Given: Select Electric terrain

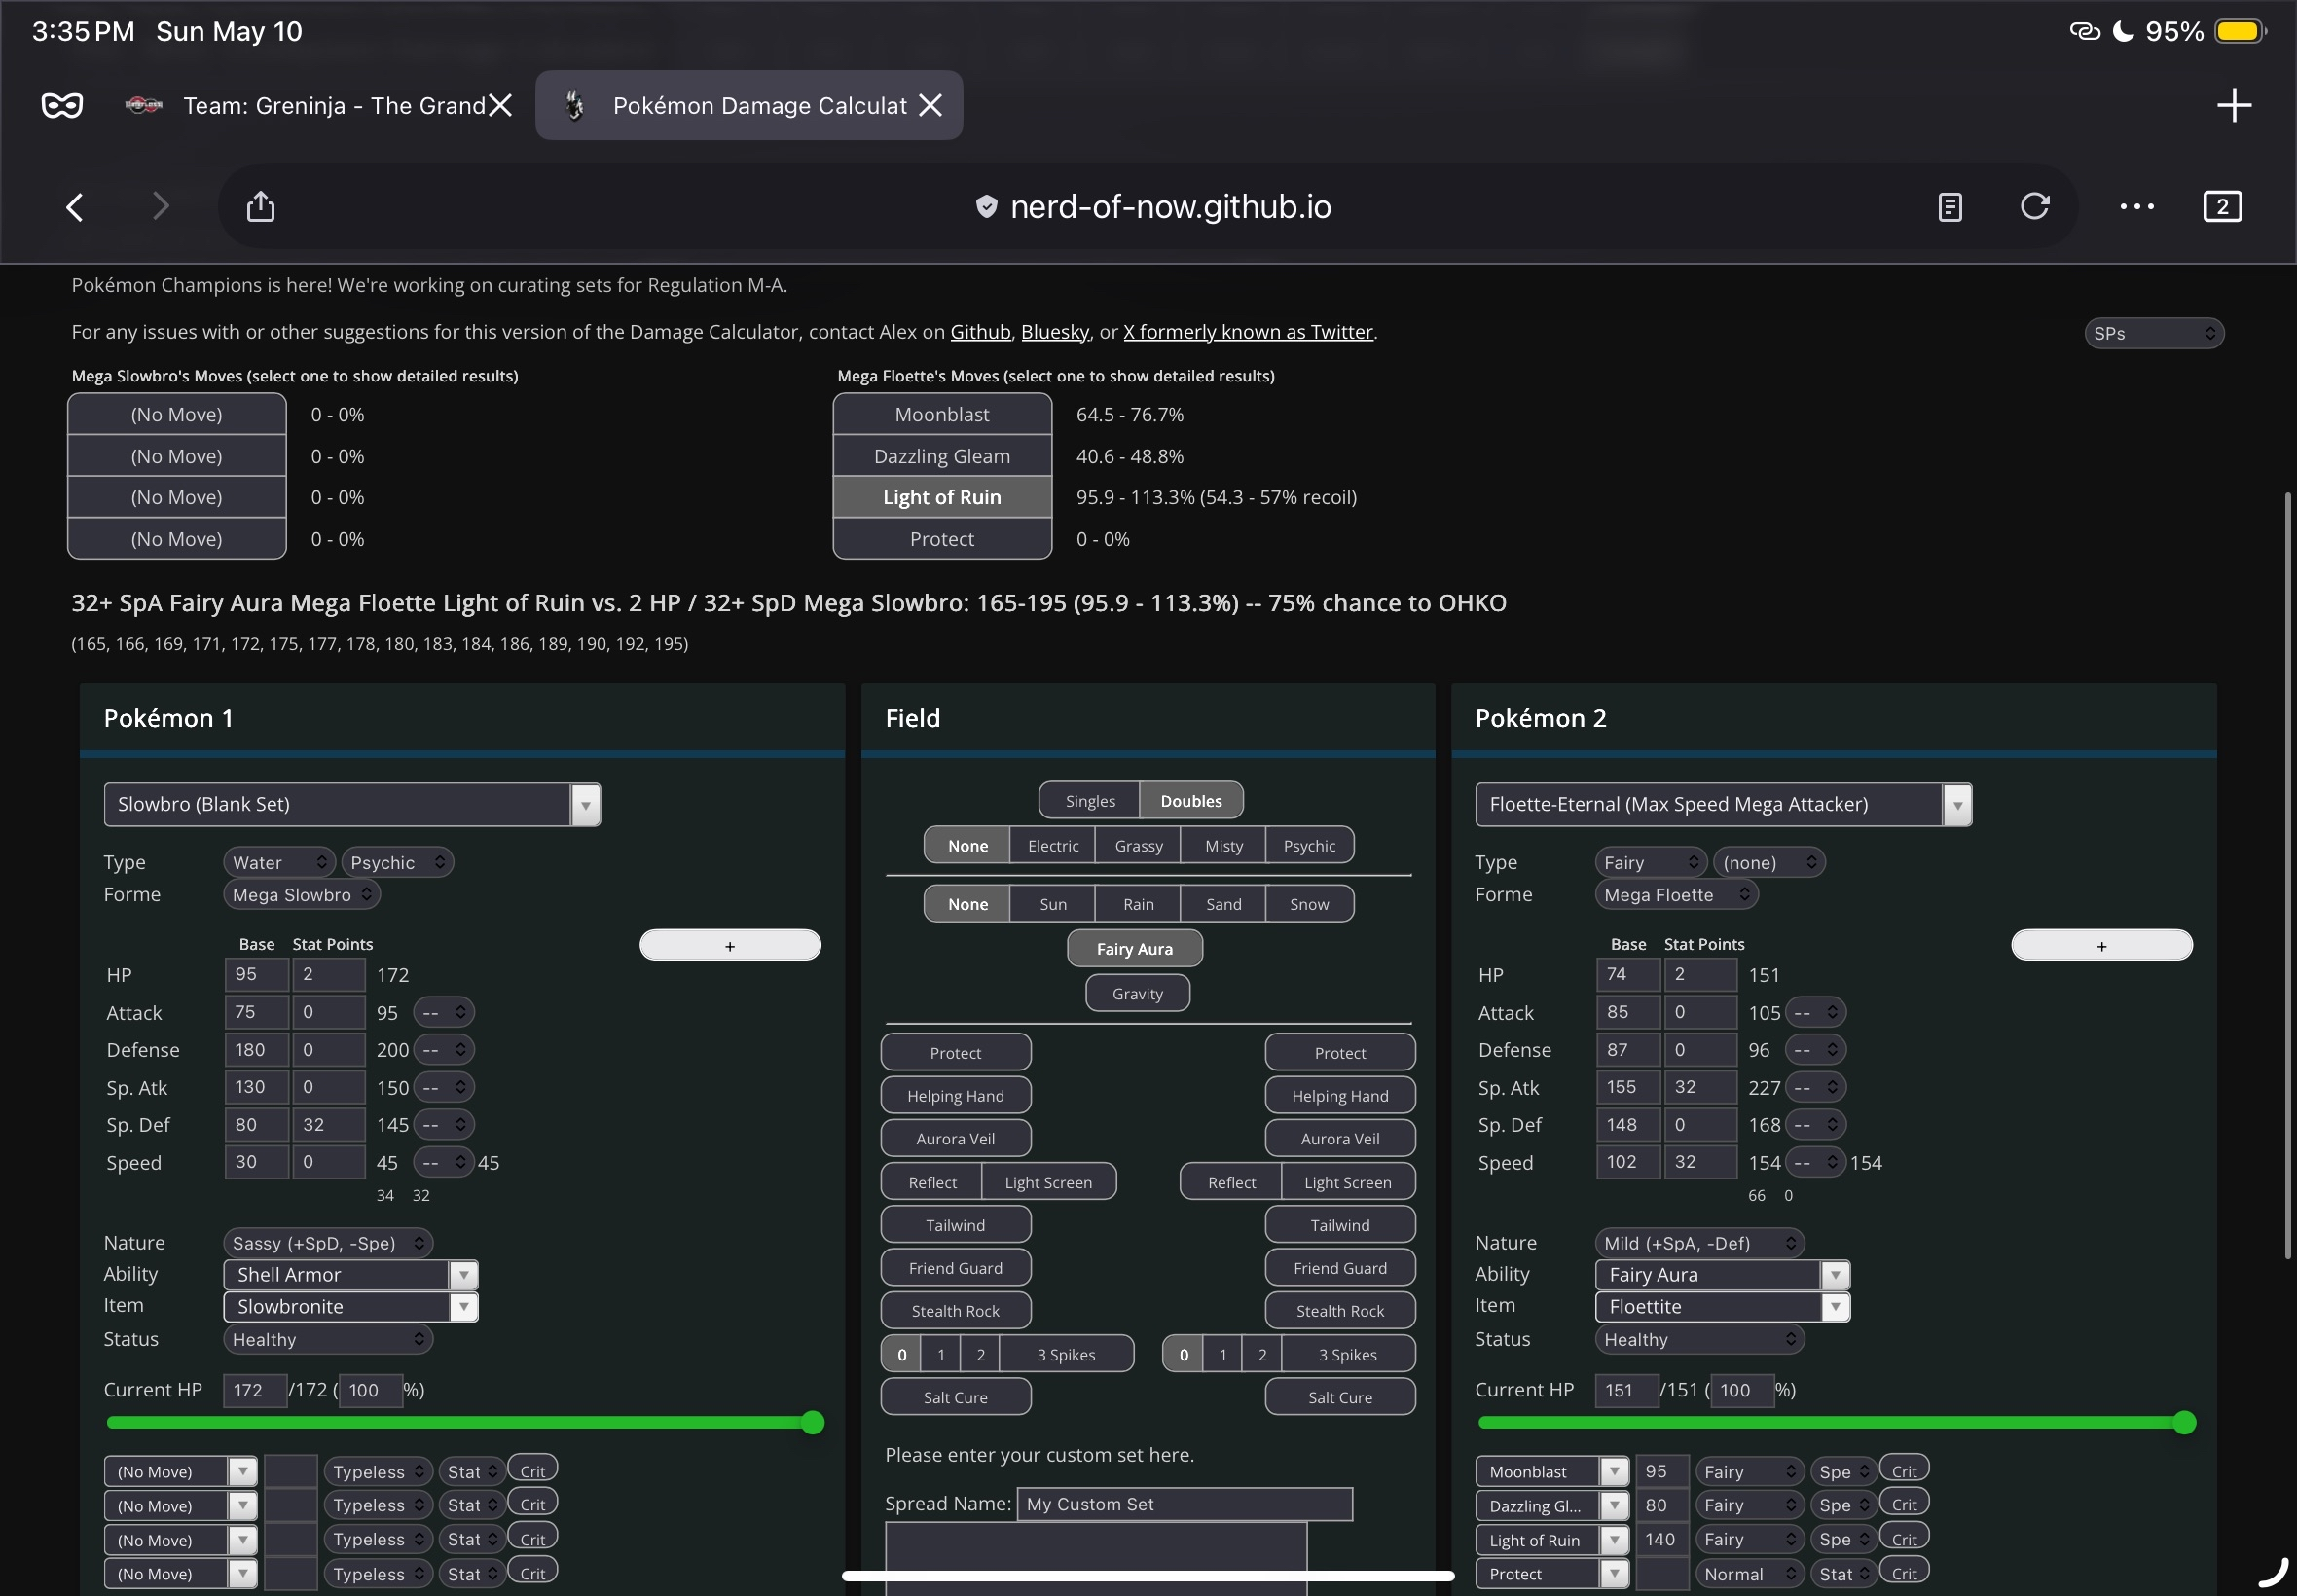Looking at the screenshot, I should pos(1053,846).
